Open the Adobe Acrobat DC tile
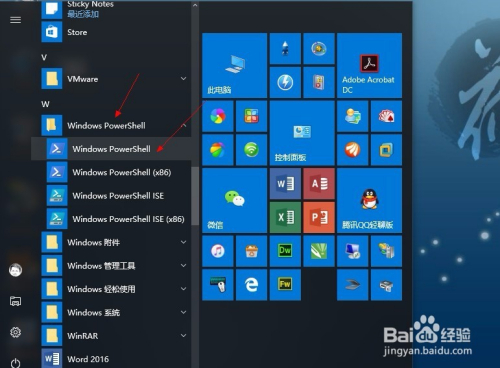Screen dimensions: 500x368 369,65
